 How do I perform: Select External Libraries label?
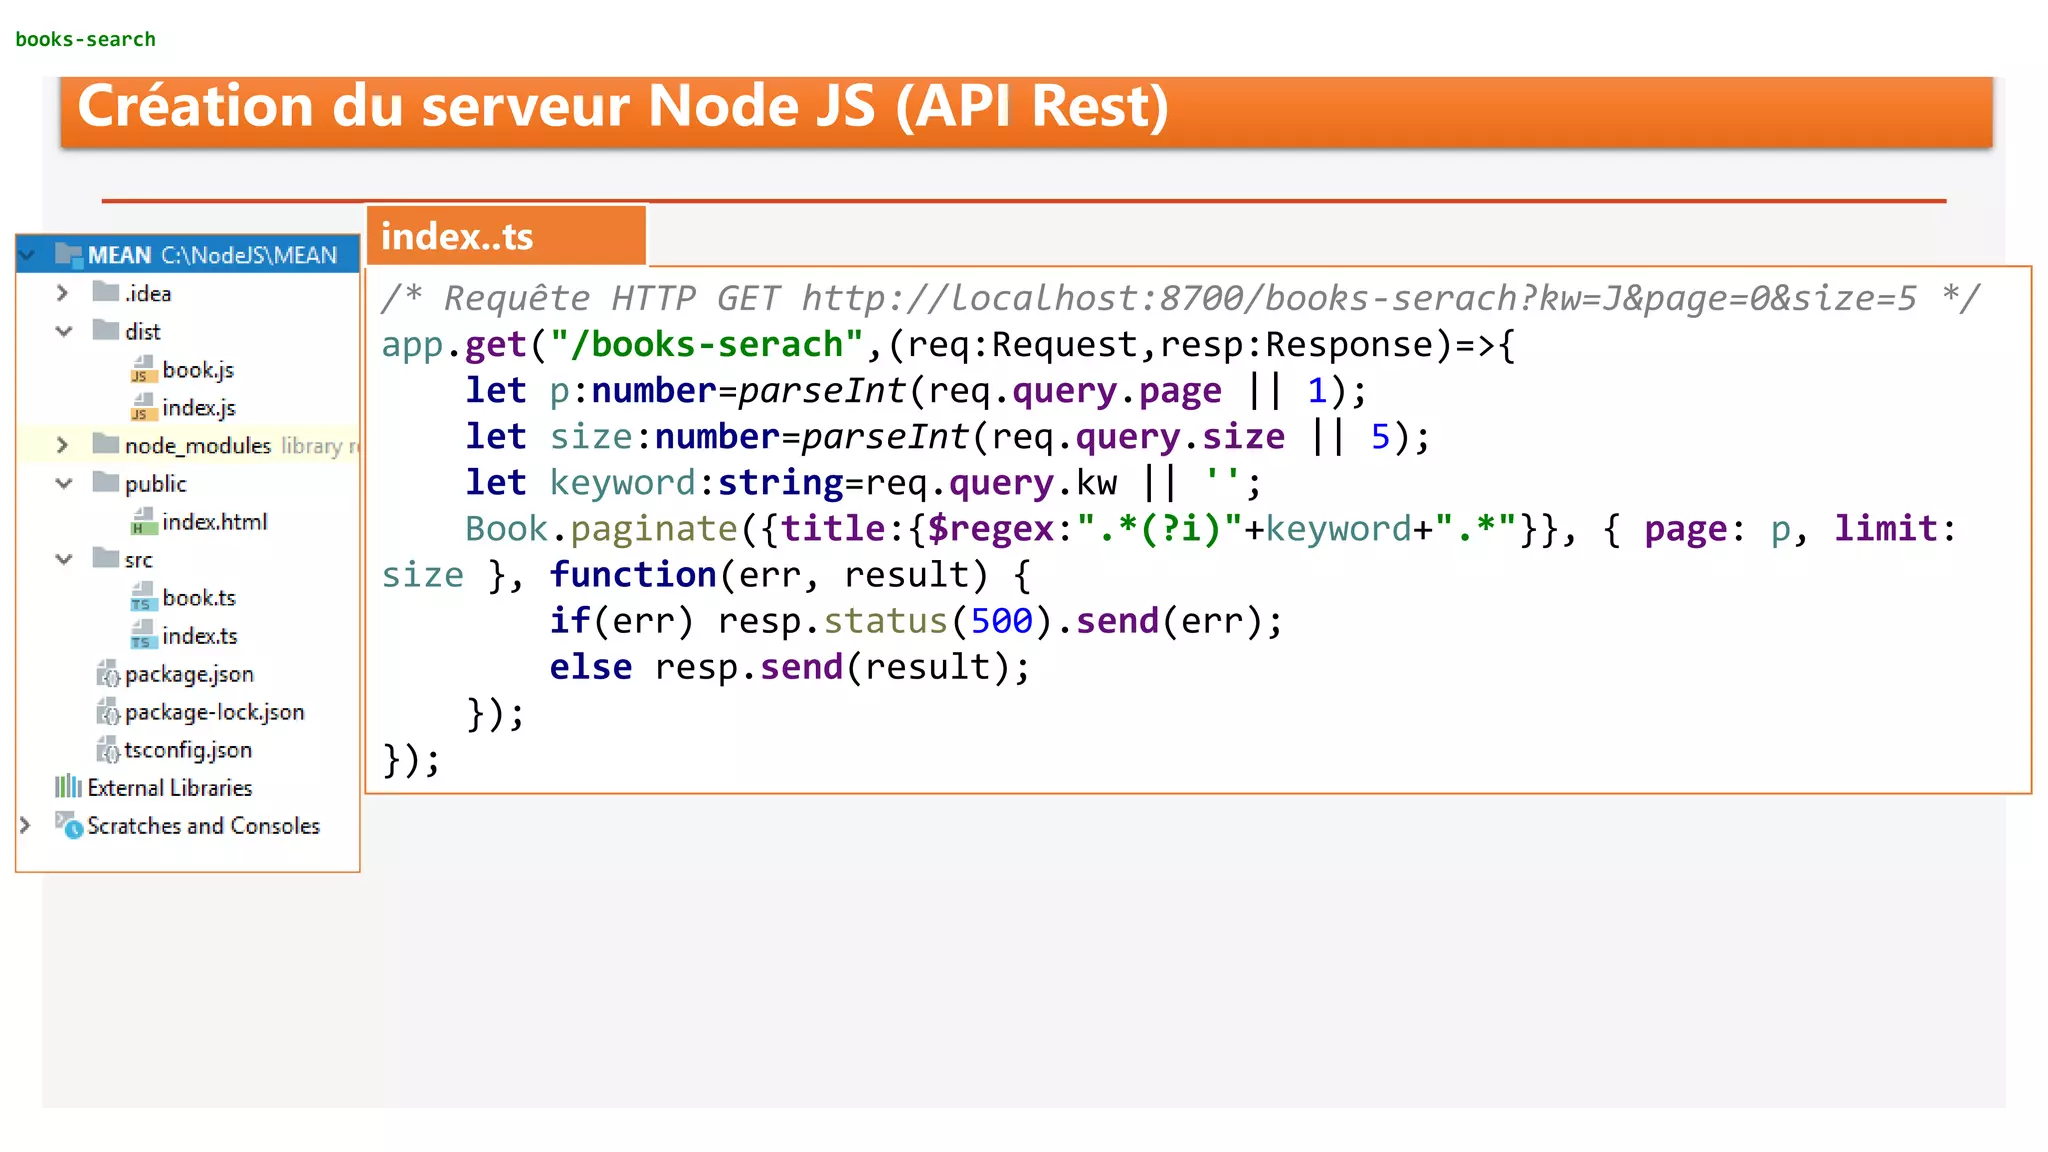(170, 788)
